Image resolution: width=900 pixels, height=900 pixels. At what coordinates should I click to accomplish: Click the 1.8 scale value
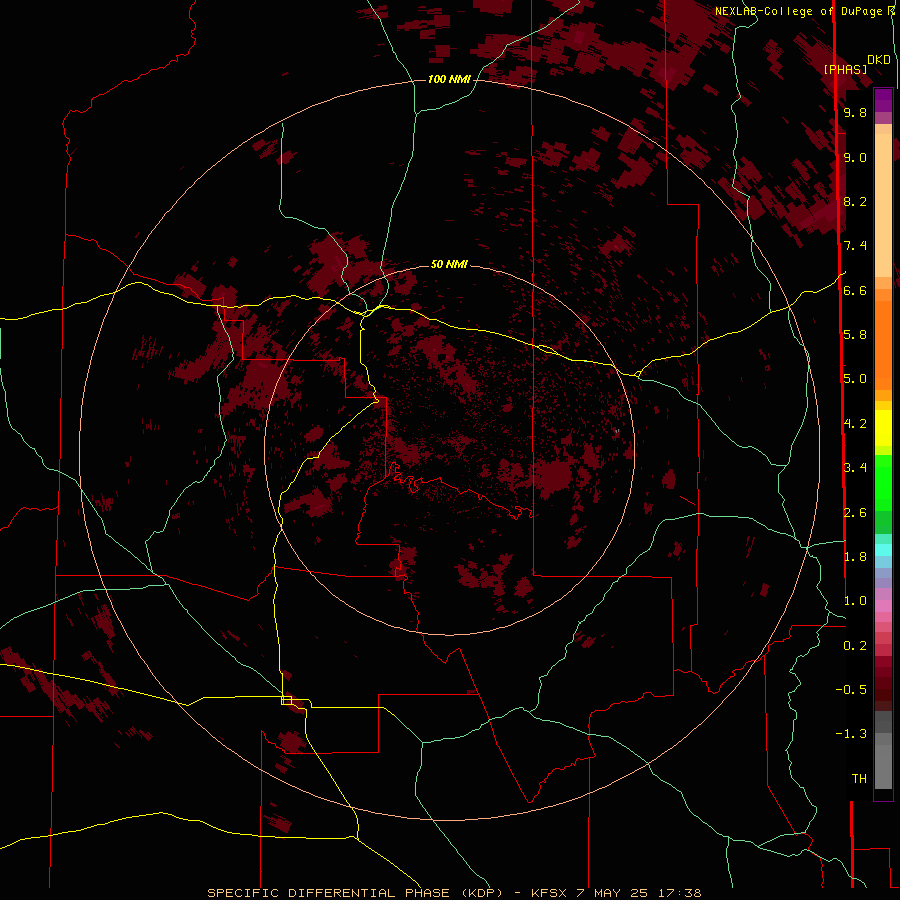(855, 557)
